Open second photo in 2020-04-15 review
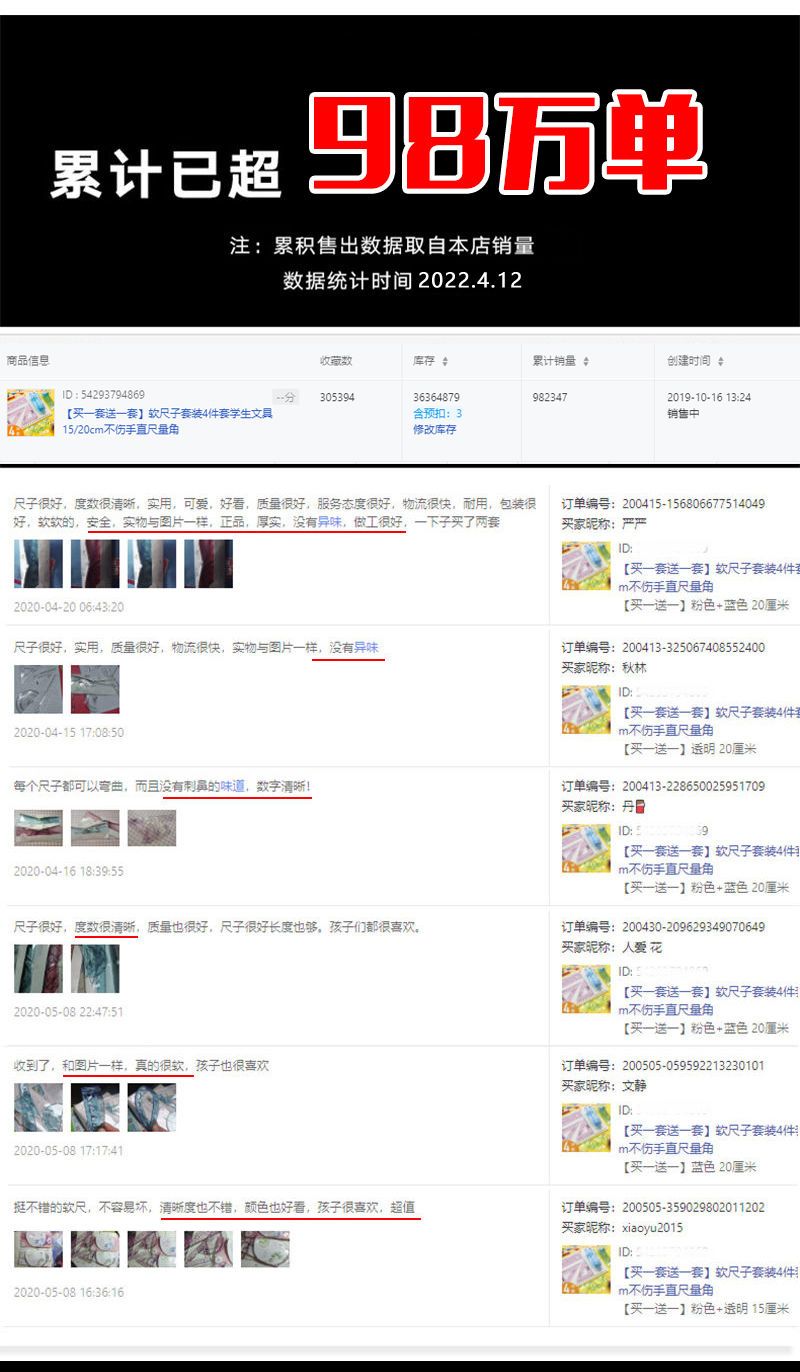Screen dimensions: 800x1372 (x=95, y=689)
